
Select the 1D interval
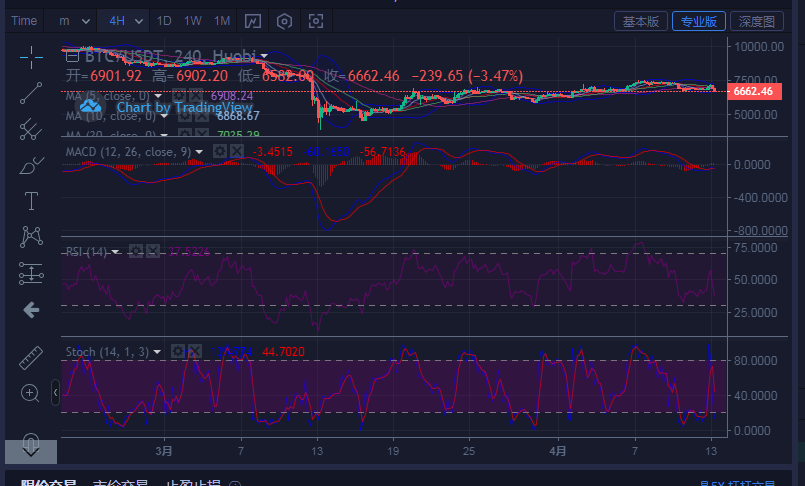coord(164,21)
